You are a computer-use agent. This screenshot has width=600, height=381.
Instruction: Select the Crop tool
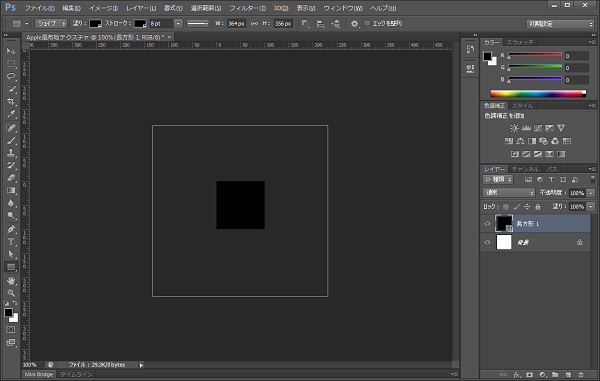[x=11, y=101]
